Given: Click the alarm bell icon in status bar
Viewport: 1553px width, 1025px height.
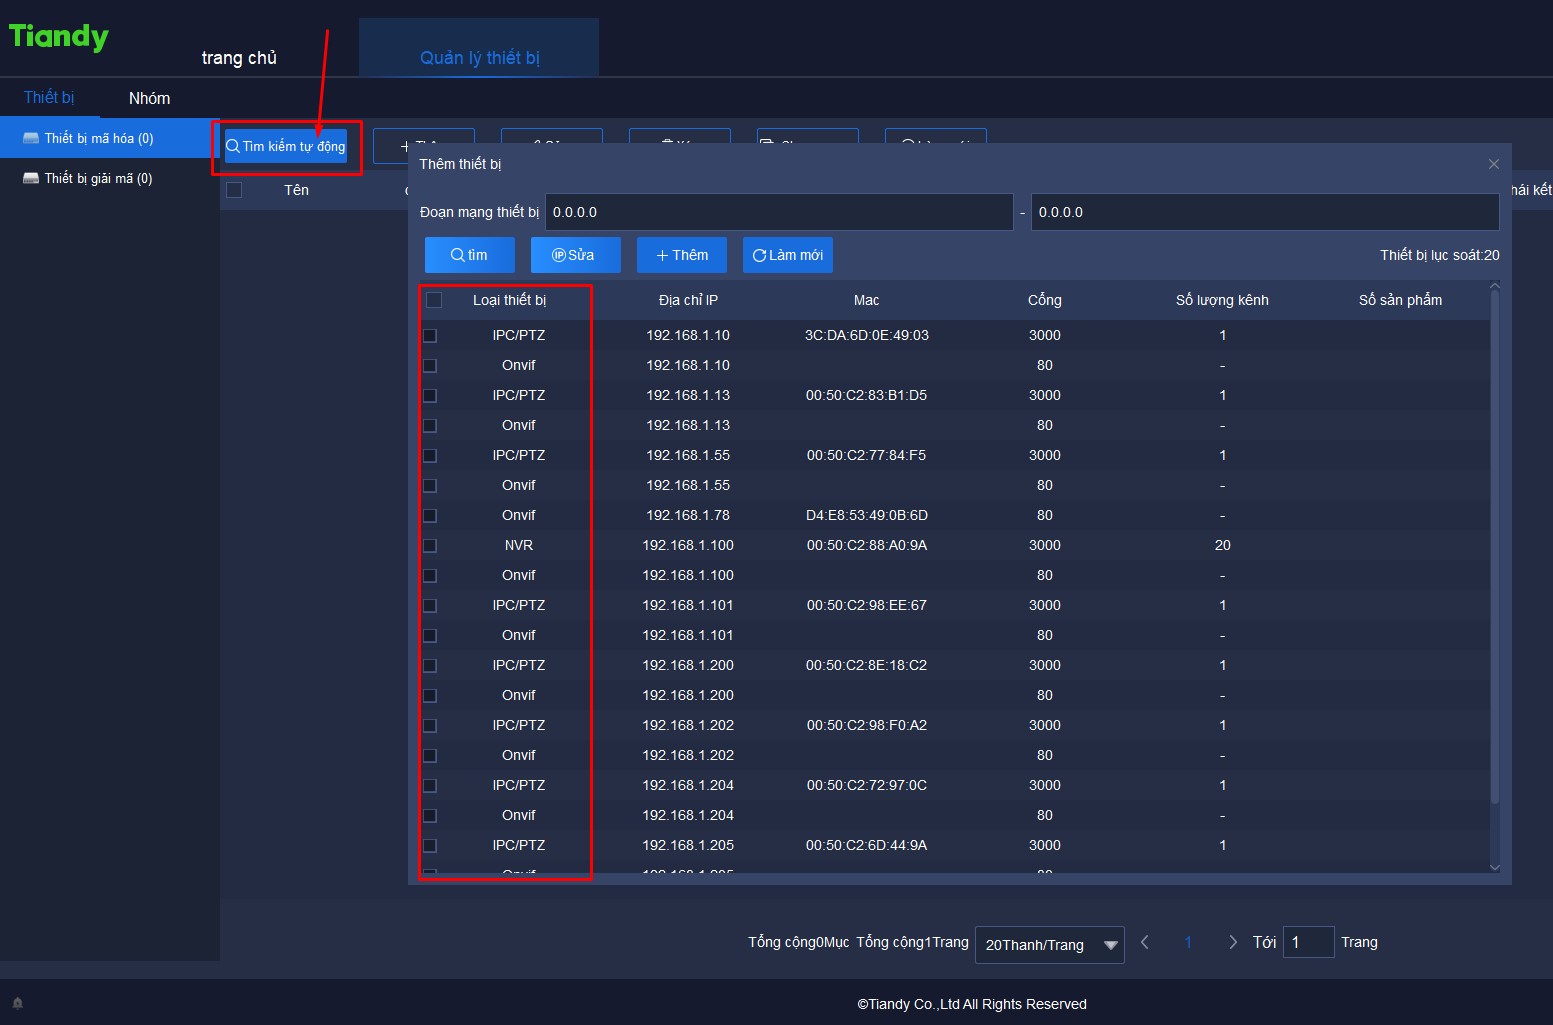Looking at the screenshot, I should click(17, 1003).
